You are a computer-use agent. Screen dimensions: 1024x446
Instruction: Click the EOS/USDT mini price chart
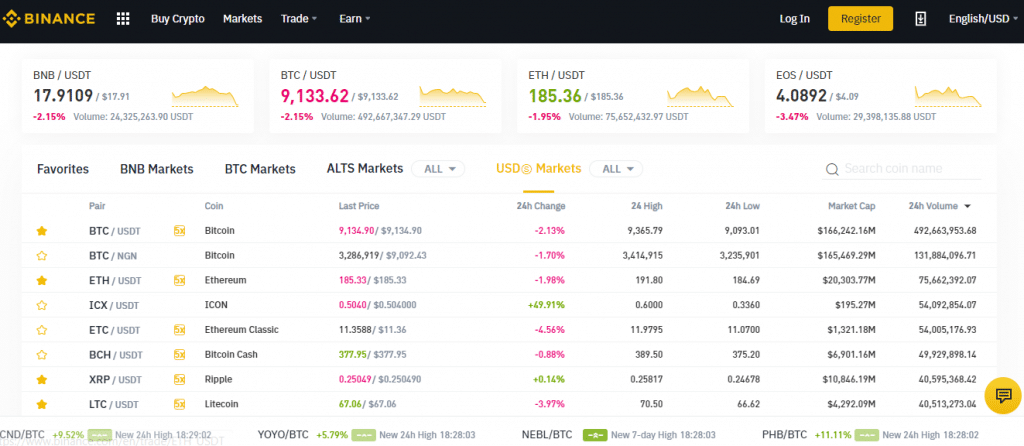(x=948, y=96)
